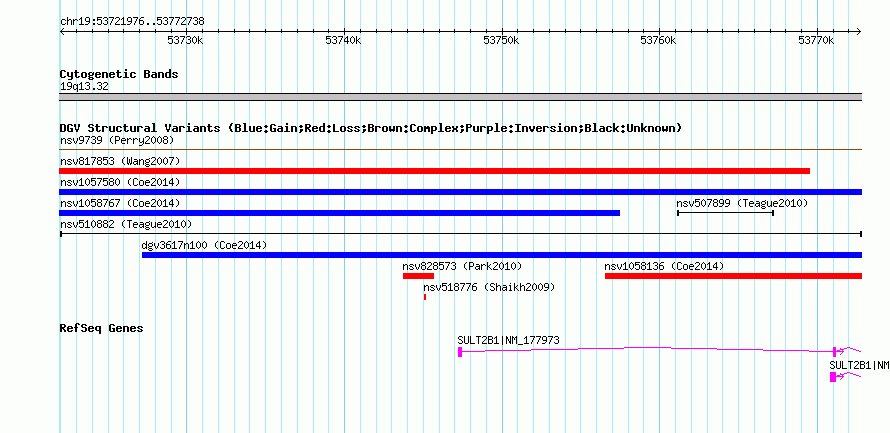The width and height of the screenshot is (890, 433).
Task: Click the nsv9739 (Perry2008) label
Action: [117, 140]
